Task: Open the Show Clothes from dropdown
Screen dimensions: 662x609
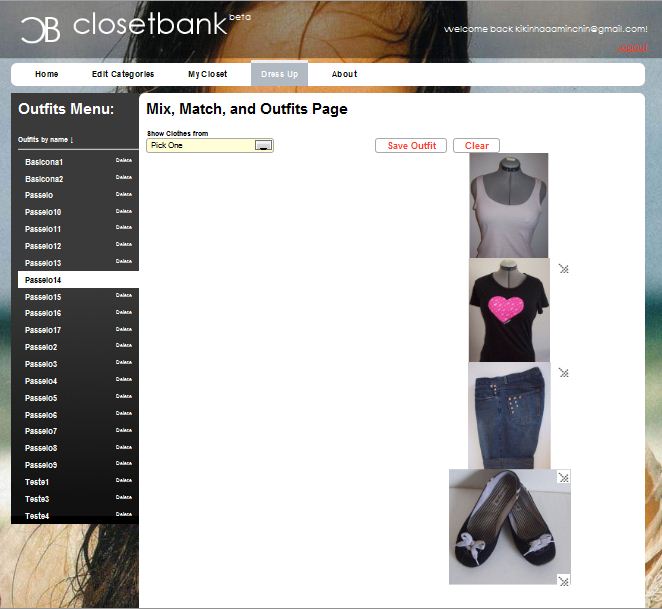Action: pyautogui.click(x=210, y=145)
